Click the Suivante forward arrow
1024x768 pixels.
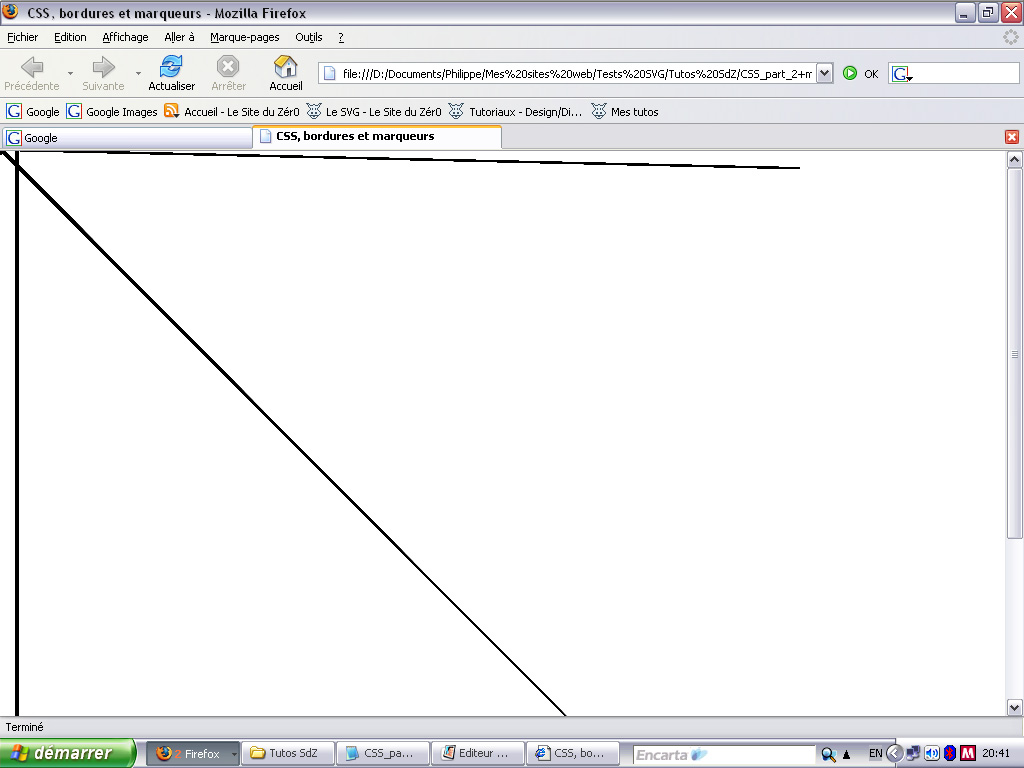103,67
